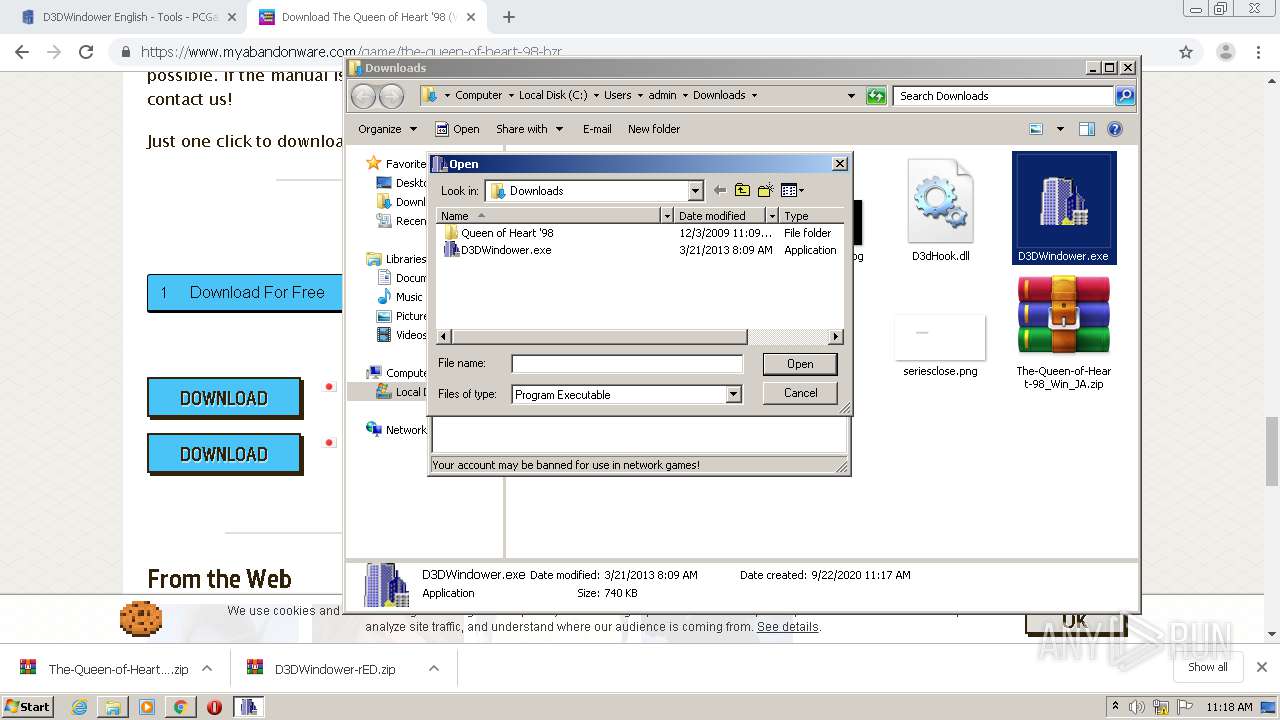Viewport: 1280px width, 720px height.
Task: Change the Explorer view icon
Action: pyautogui.click(x=1036, y=129)
